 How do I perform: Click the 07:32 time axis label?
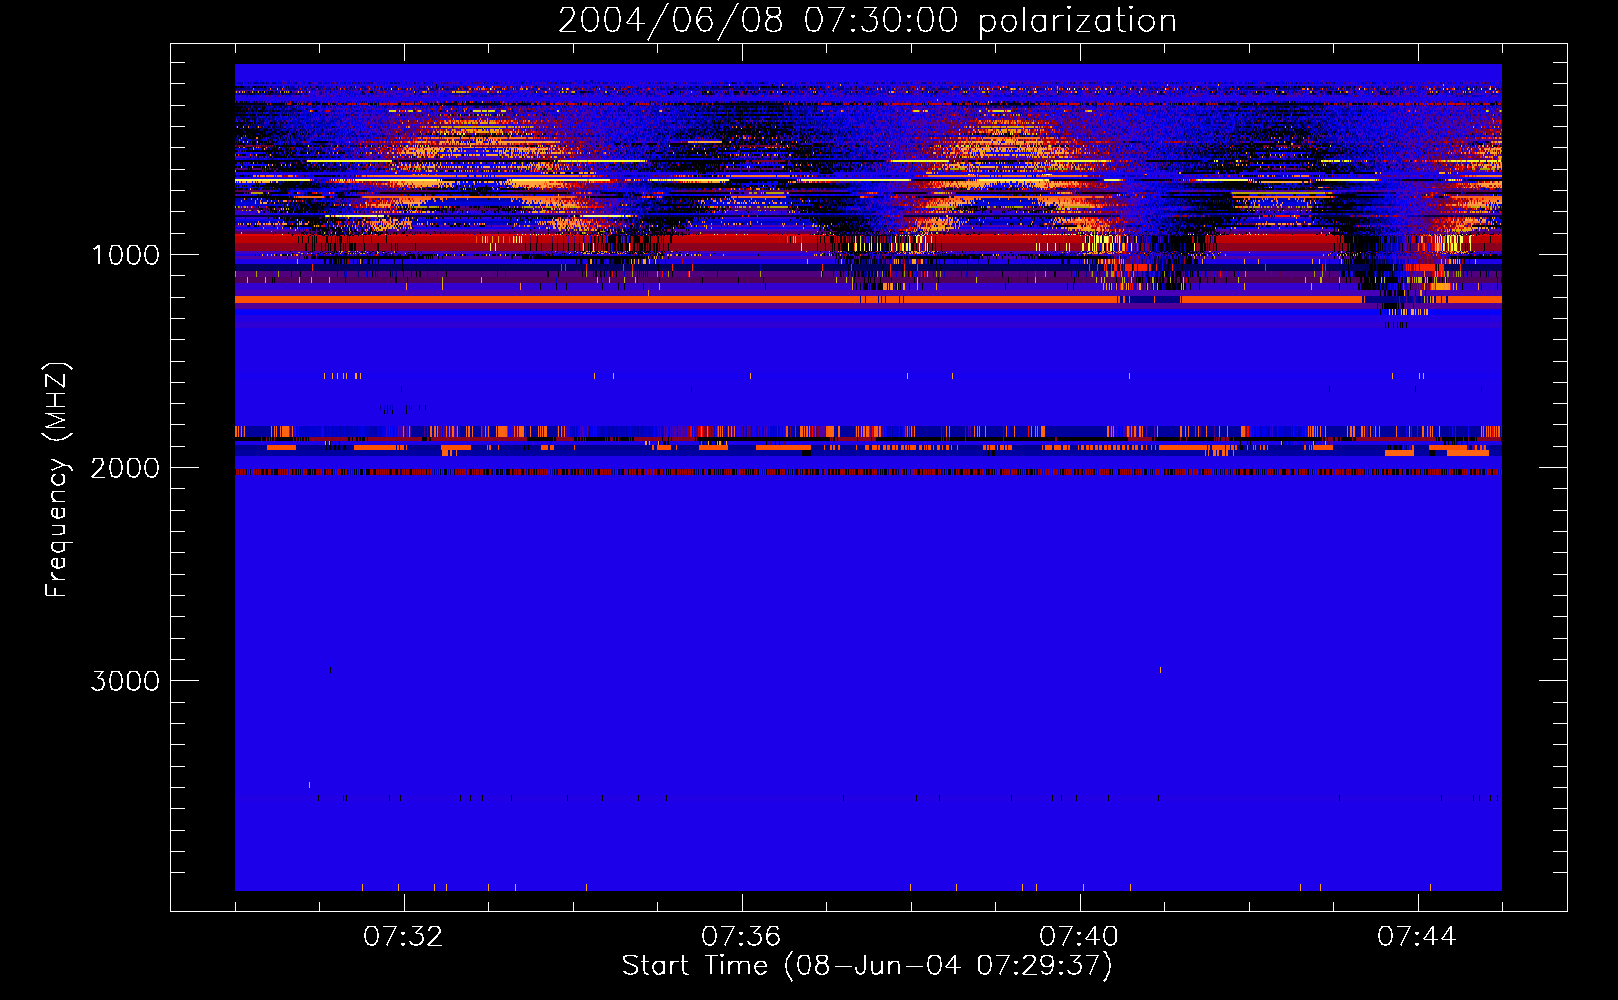click(403, 937)
